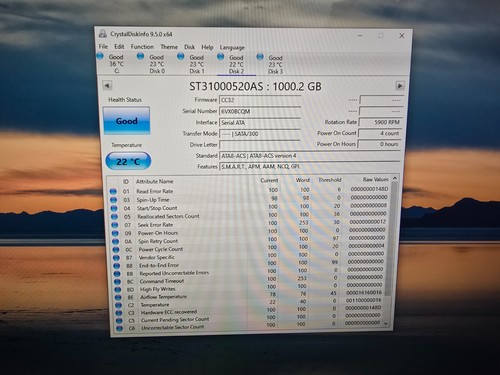The width and height of the screenshot is (500, 375).
Task: Click status orb for Read Error Rate
Action: click(x=113, y=191)
